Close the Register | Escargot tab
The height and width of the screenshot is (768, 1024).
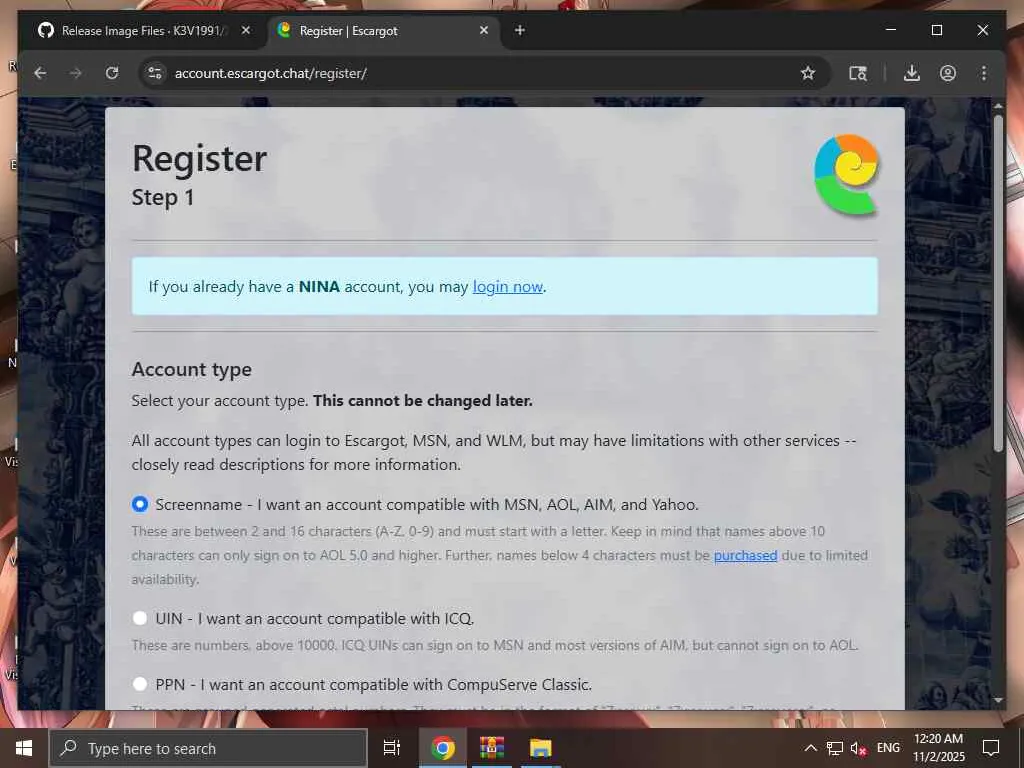484,30
